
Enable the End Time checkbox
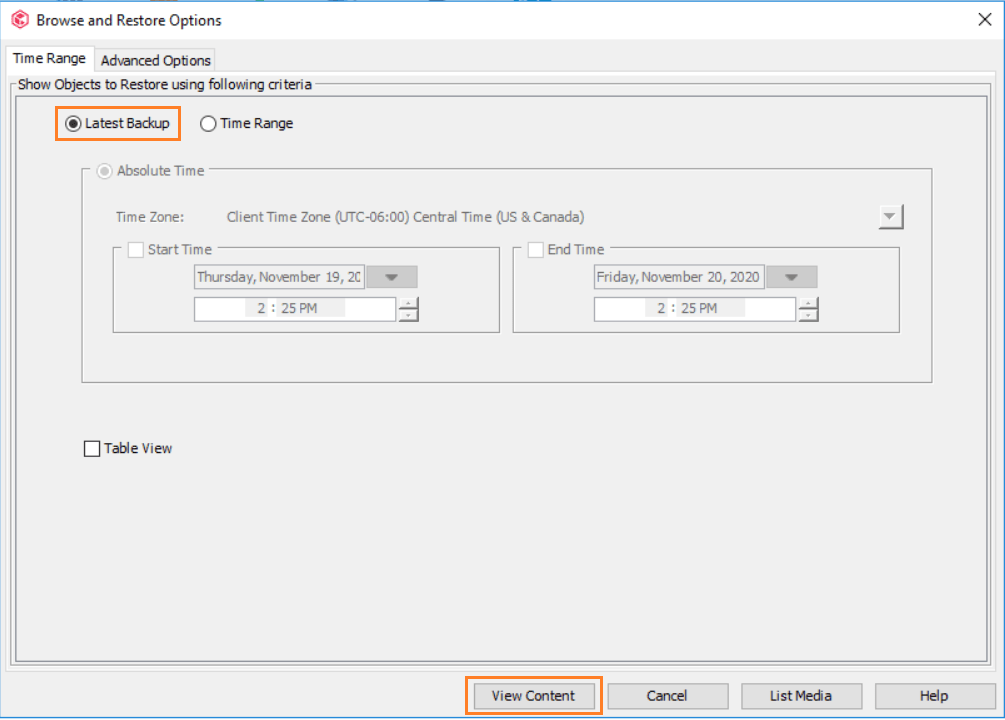tap(536, 250)
